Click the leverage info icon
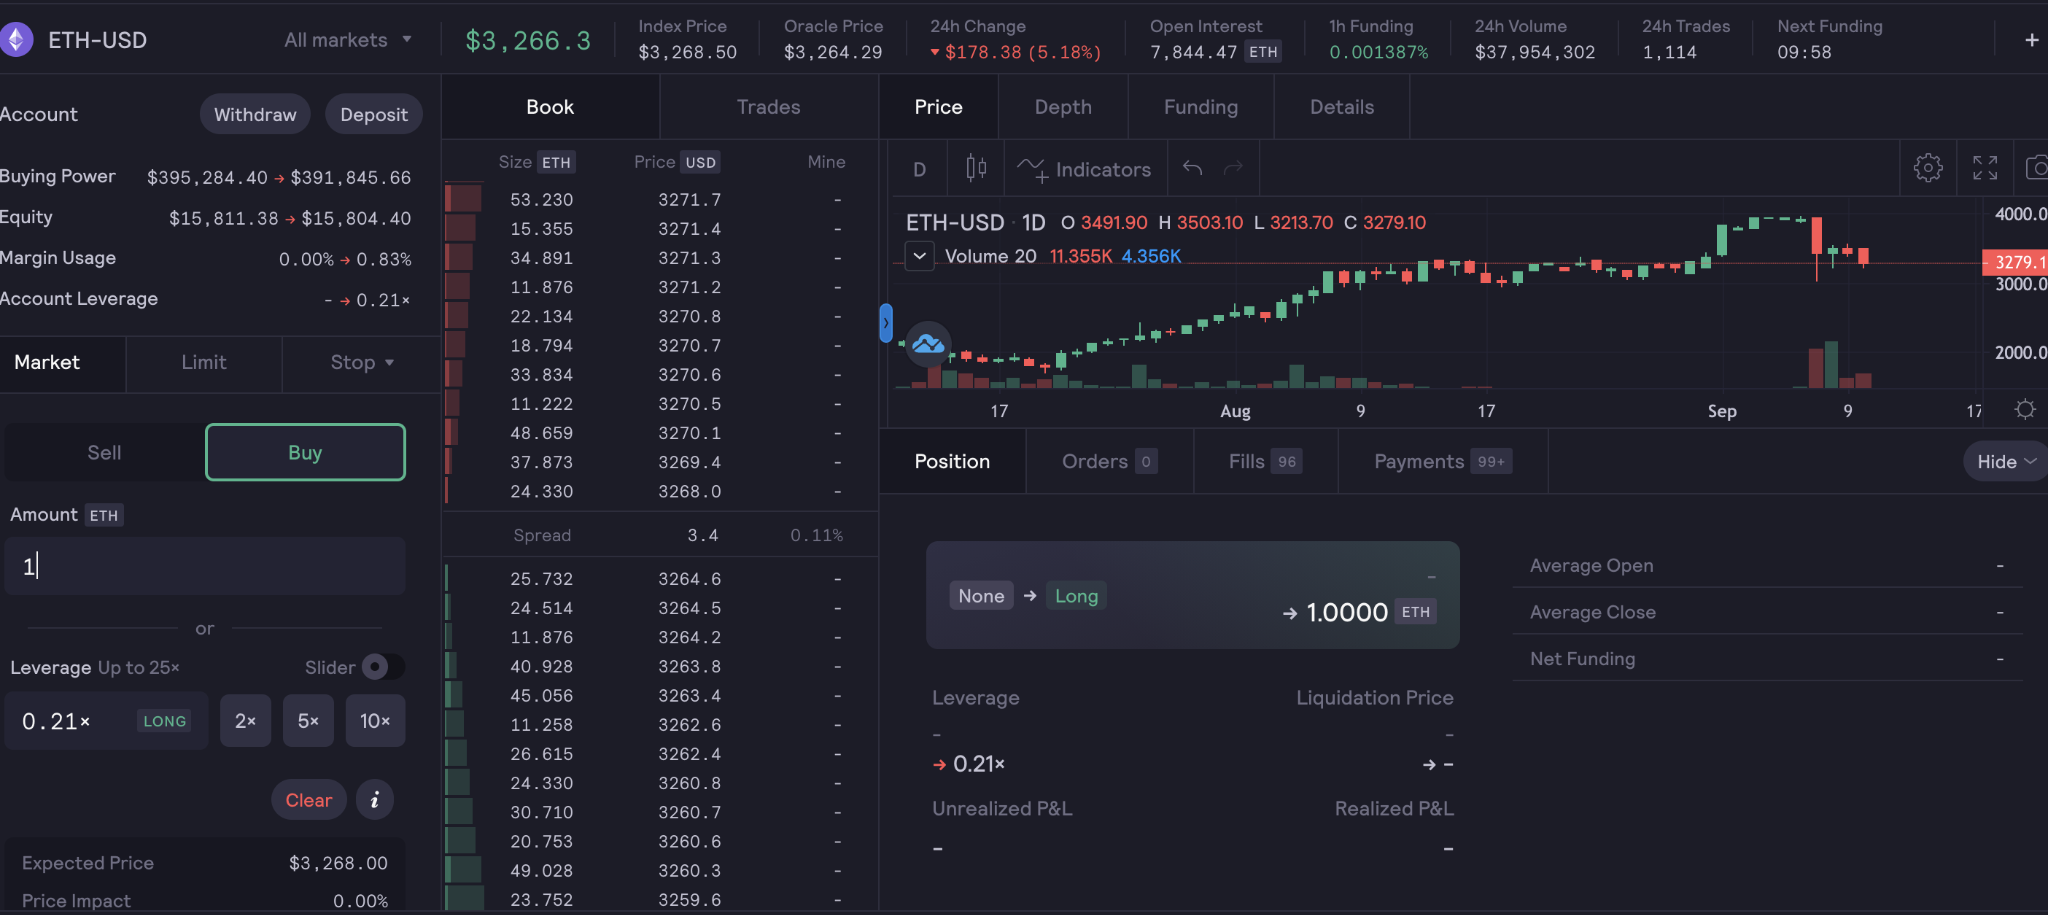Screen dimensions: 2048x915 [x=375, y=800]
